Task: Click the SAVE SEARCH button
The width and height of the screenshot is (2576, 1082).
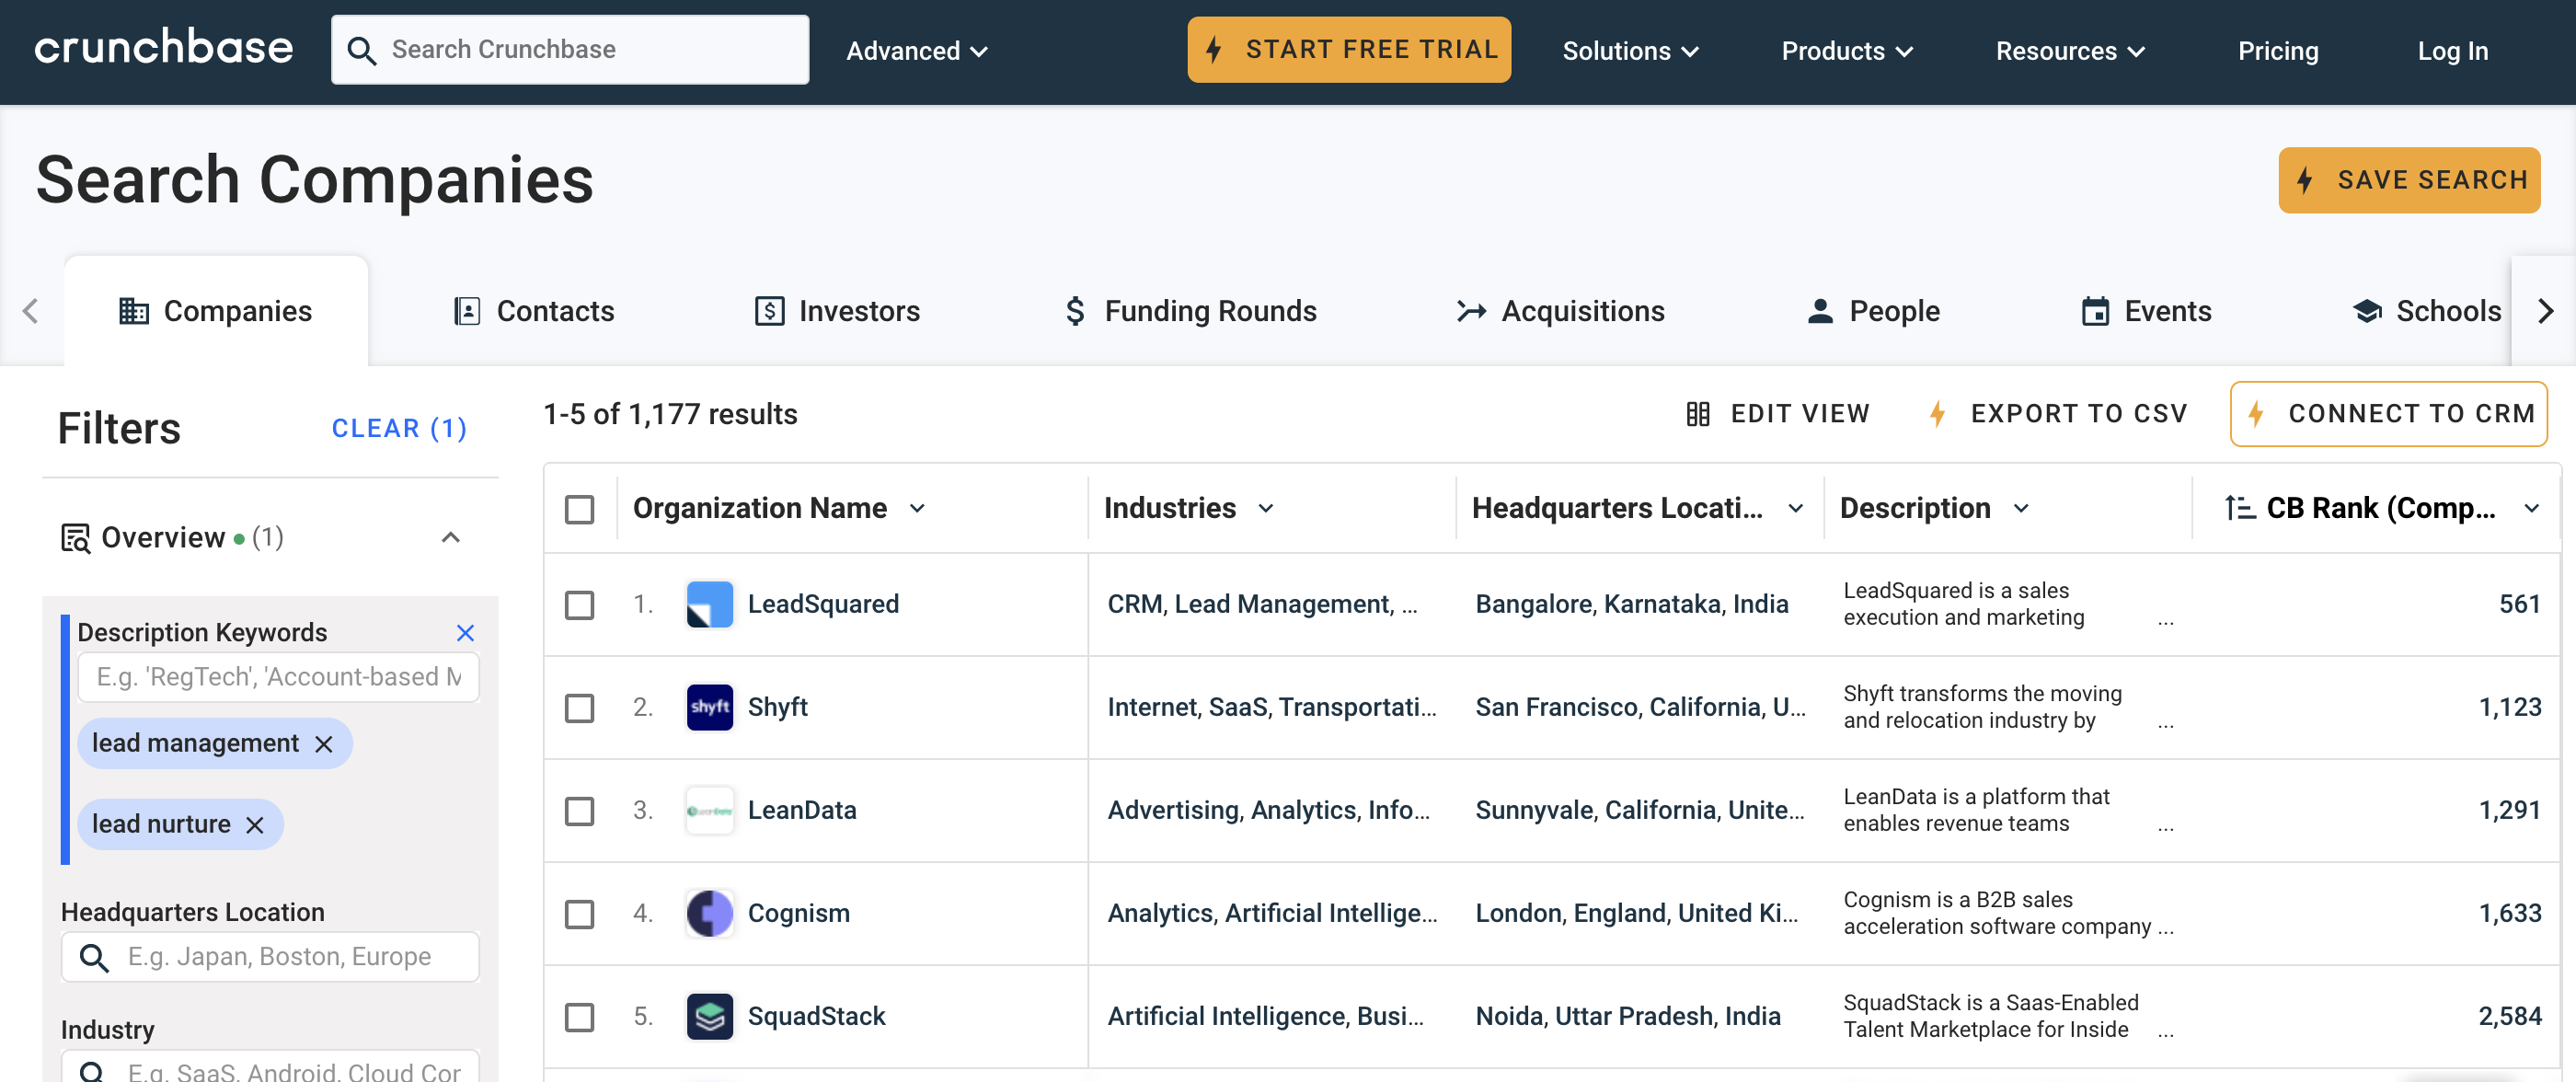Action: tap(2409, 180)
